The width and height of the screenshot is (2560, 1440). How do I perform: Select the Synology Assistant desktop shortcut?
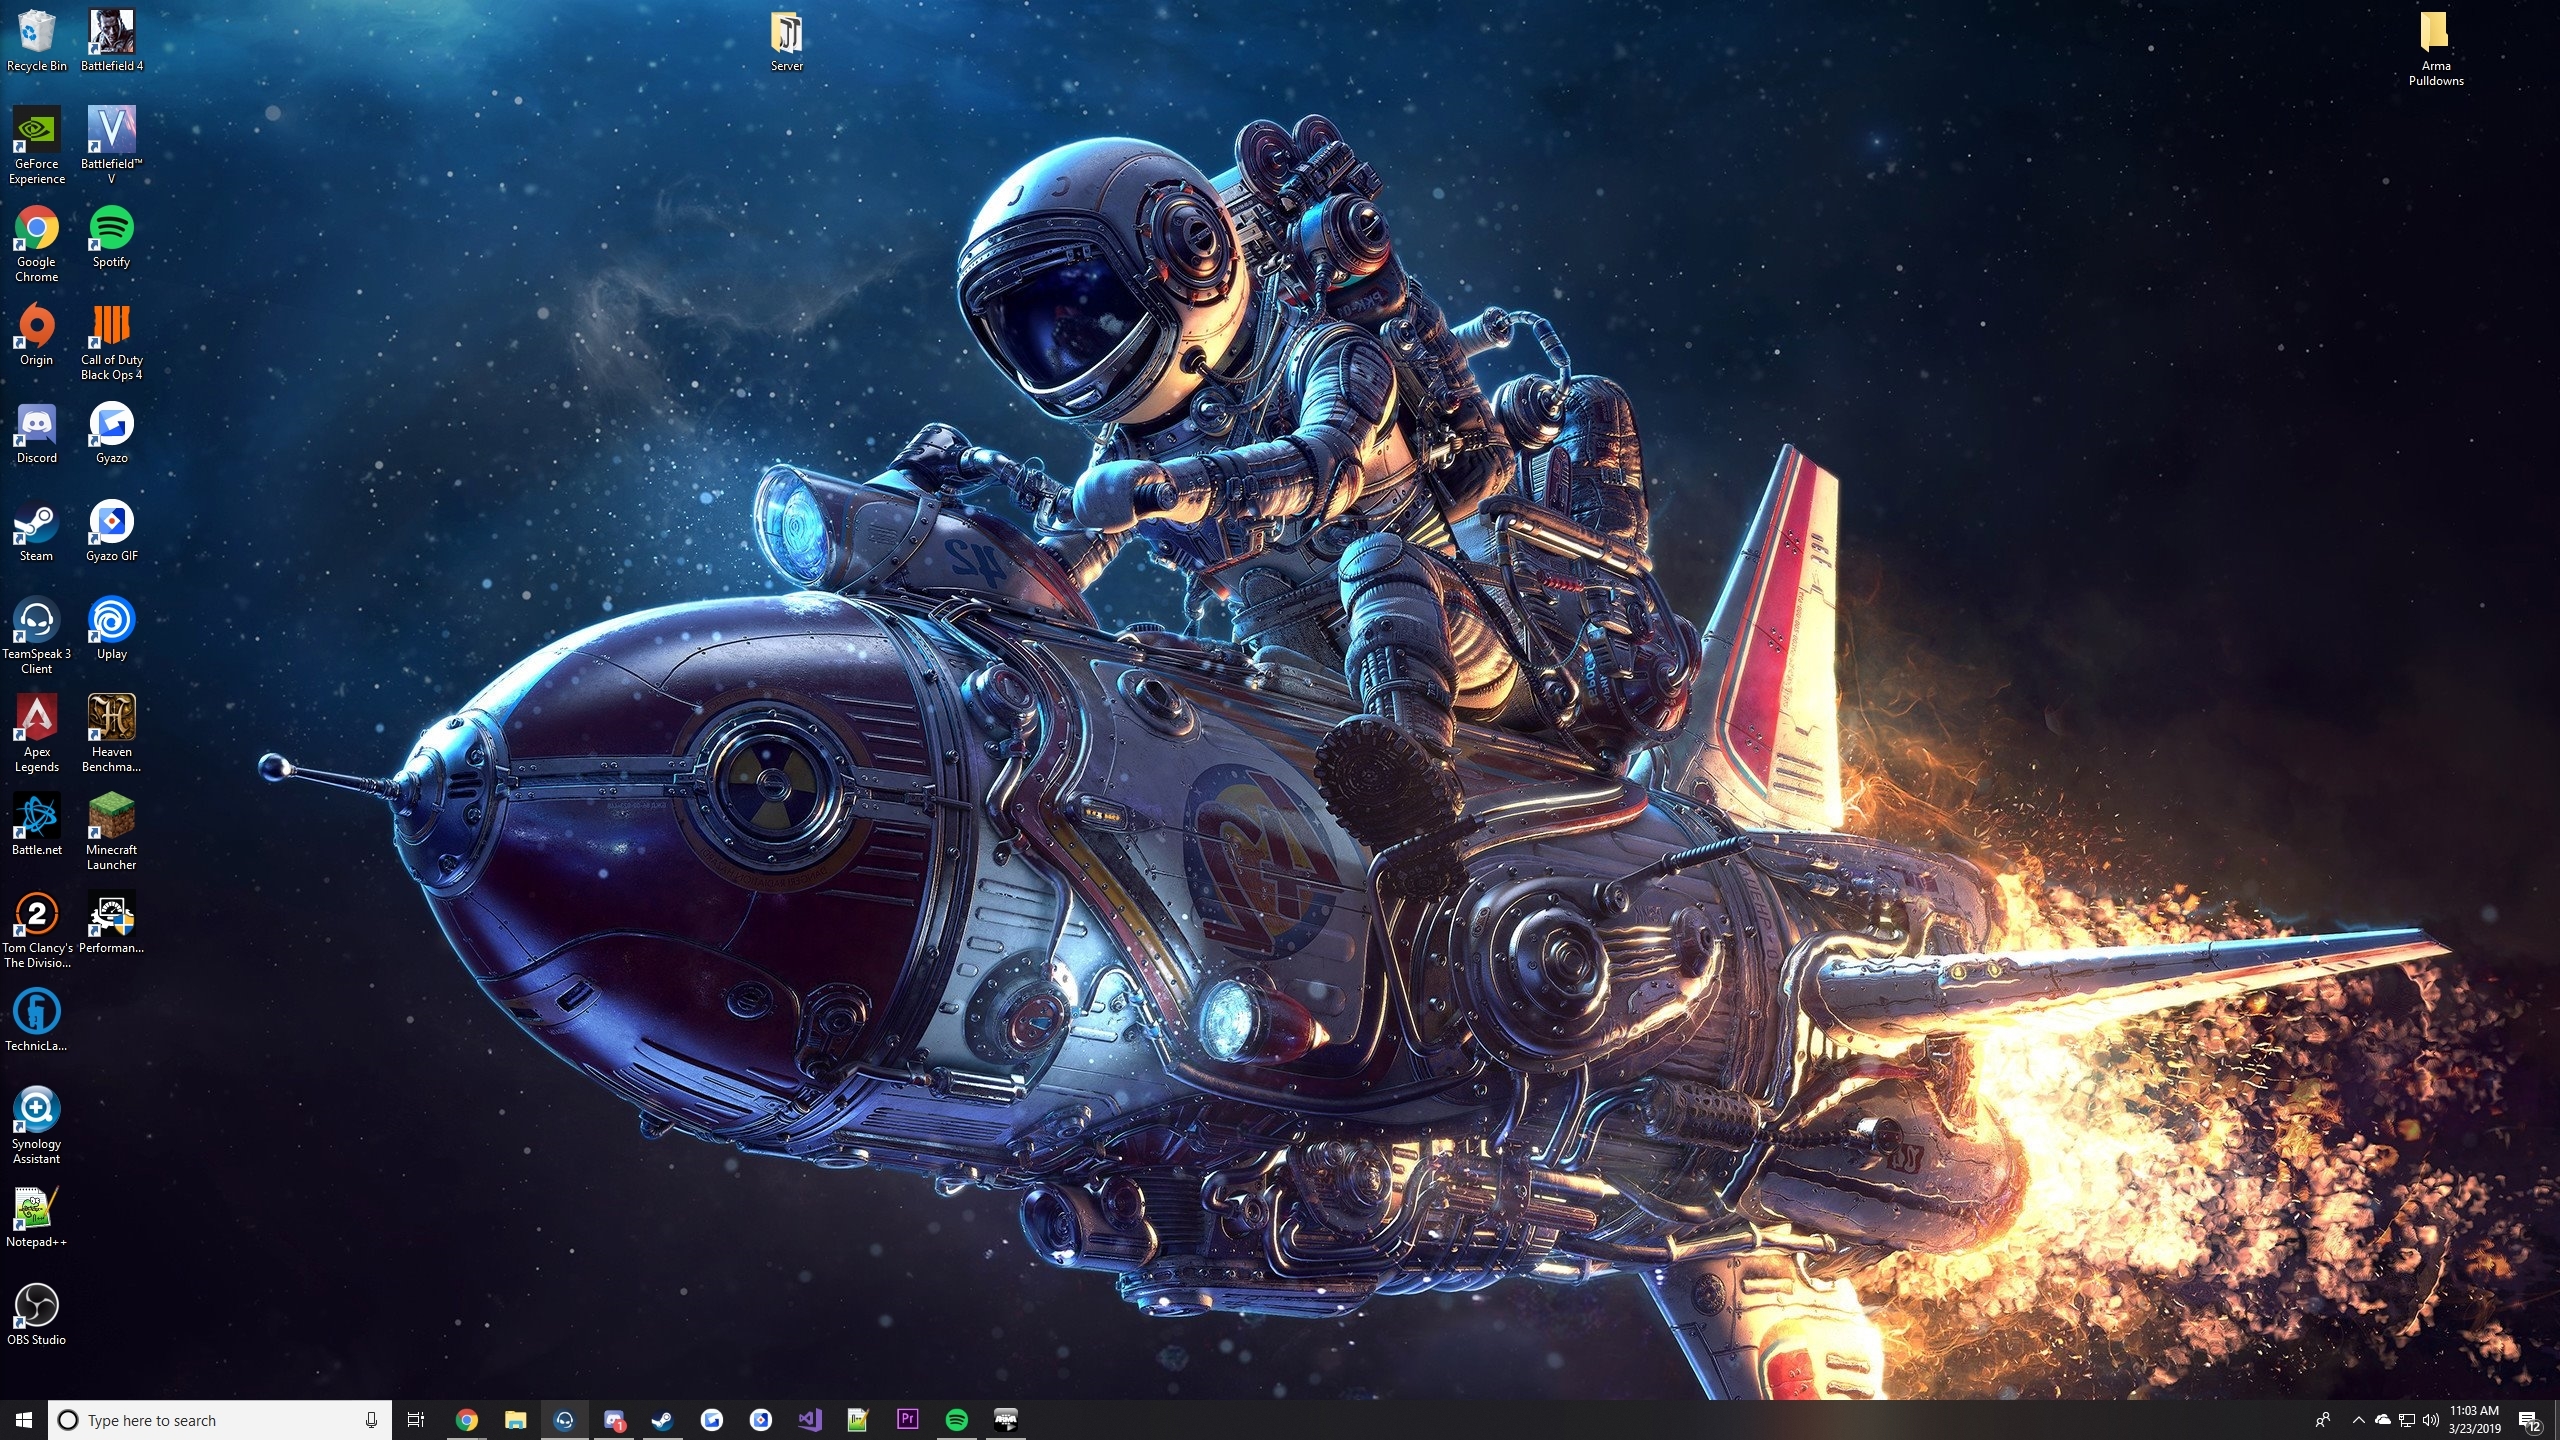pyautogui.click(x=36, y=1126)
